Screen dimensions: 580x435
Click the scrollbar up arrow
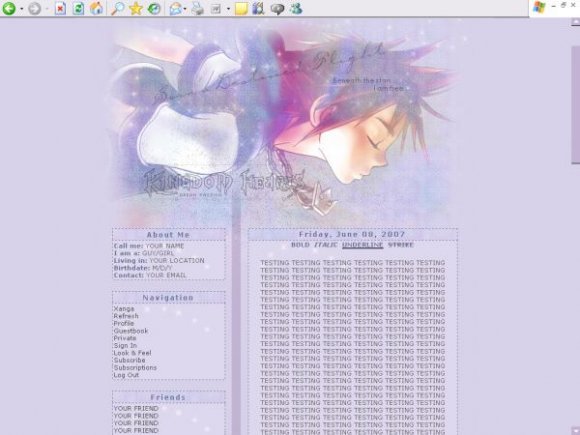coord(576,22)
